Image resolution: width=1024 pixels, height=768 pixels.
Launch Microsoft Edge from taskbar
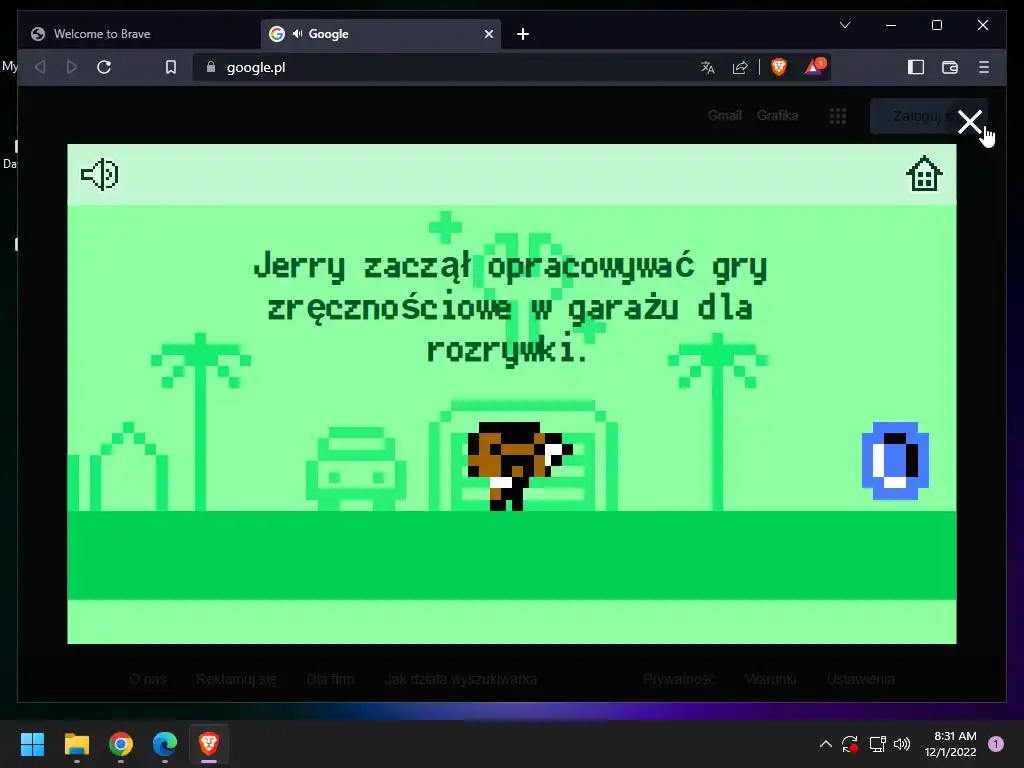(165, 744)
